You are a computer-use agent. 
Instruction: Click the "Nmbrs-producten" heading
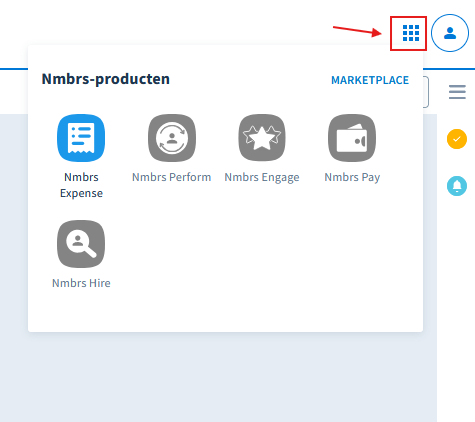click(x=106, y=79)
